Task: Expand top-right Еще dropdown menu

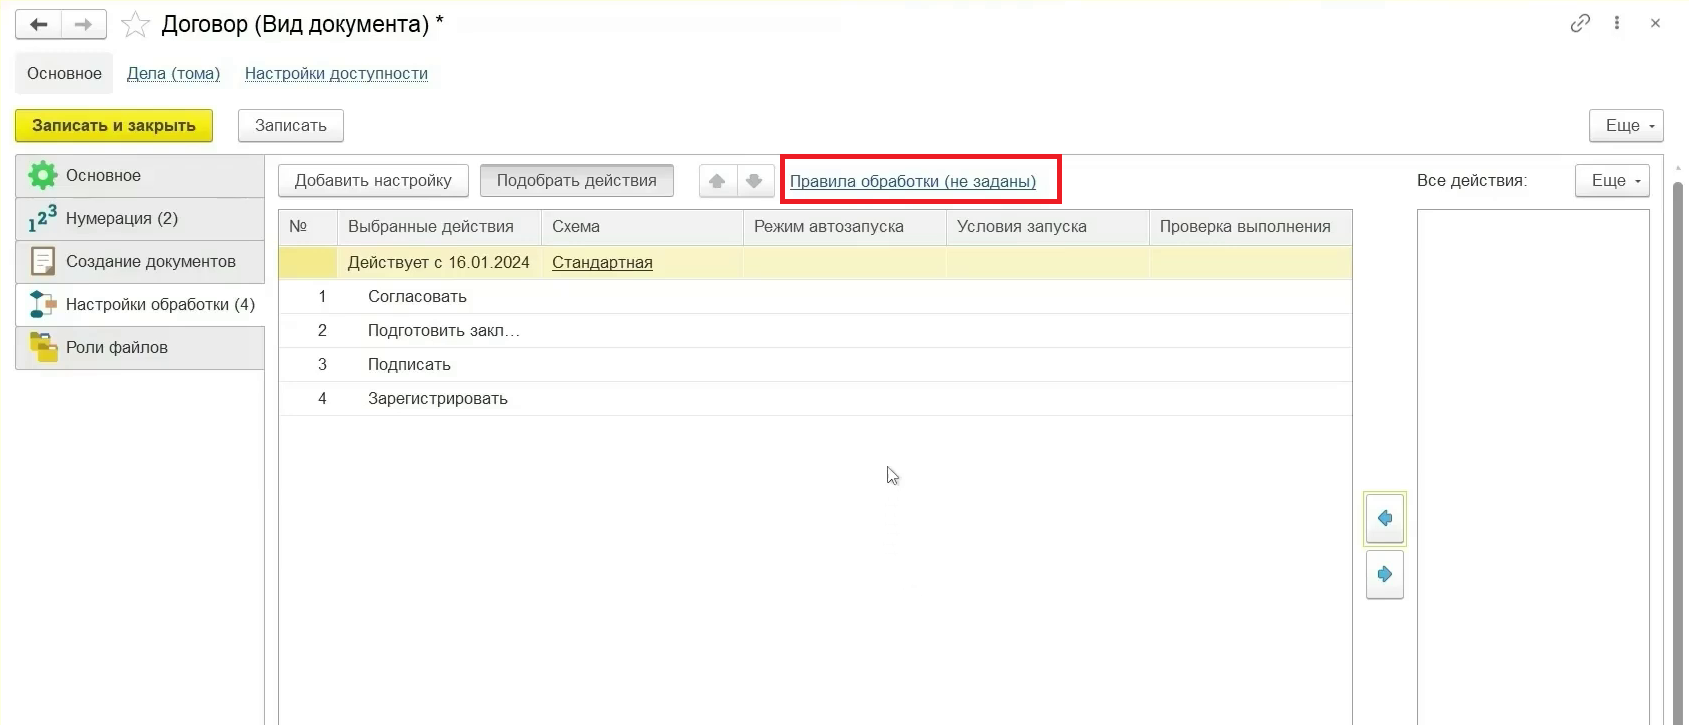Action: [x=1625, y=126]
